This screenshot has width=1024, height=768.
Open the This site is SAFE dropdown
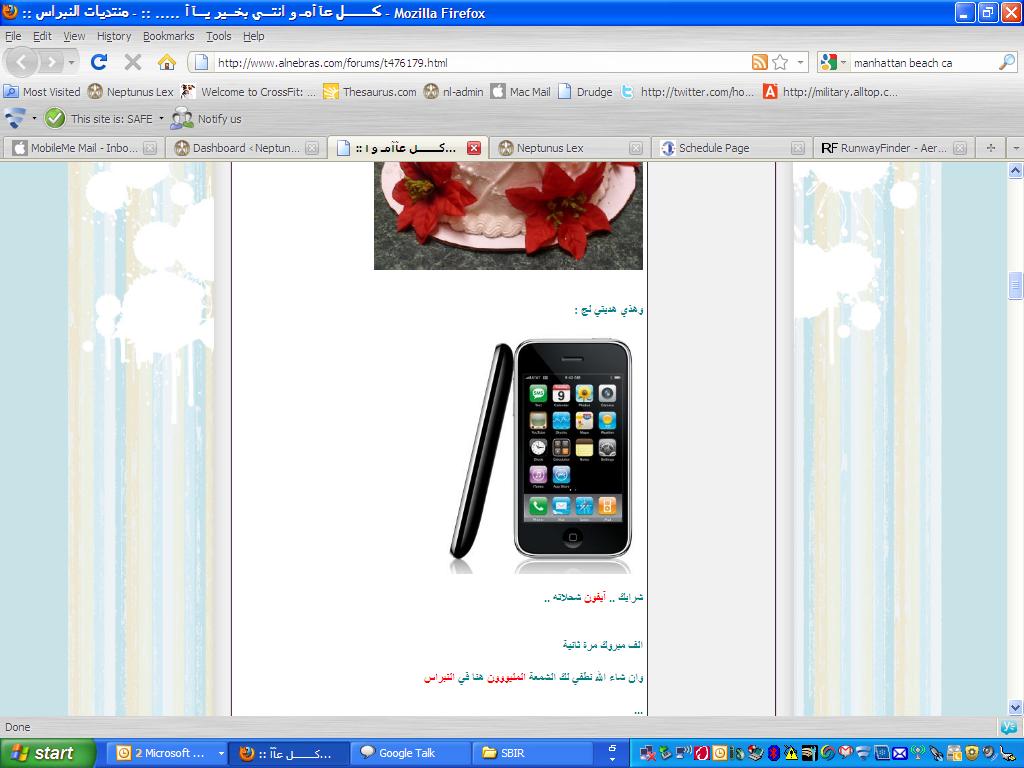[161, 118]
